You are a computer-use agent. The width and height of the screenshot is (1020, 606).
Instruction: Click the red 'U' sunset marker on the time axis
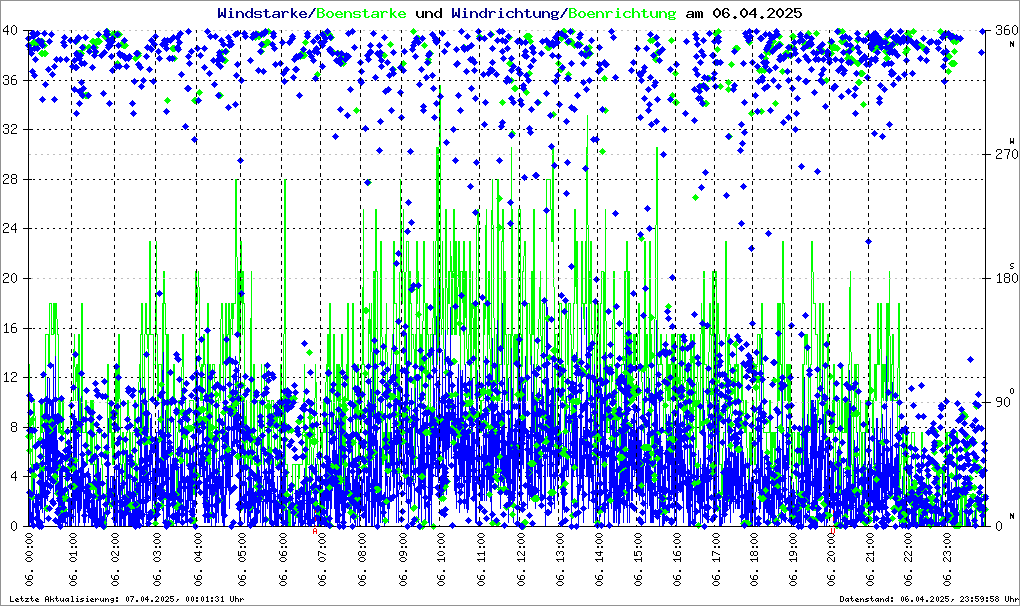(x=833, y=531)
